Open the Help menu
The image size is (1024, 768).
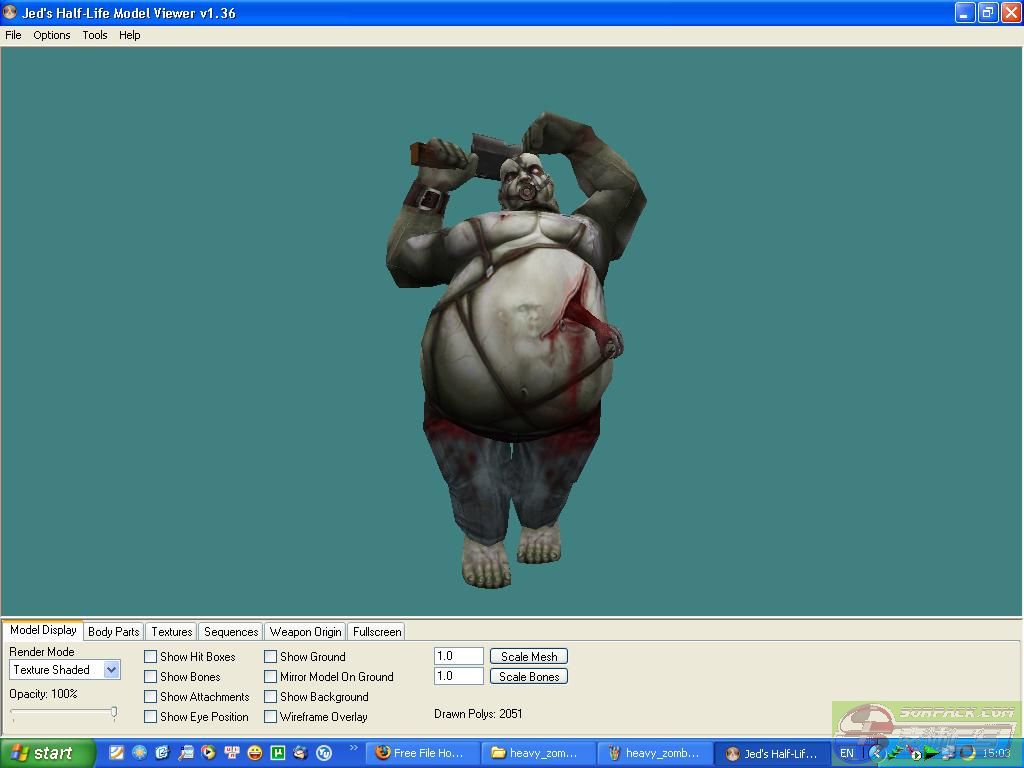[x=129, y=35]
